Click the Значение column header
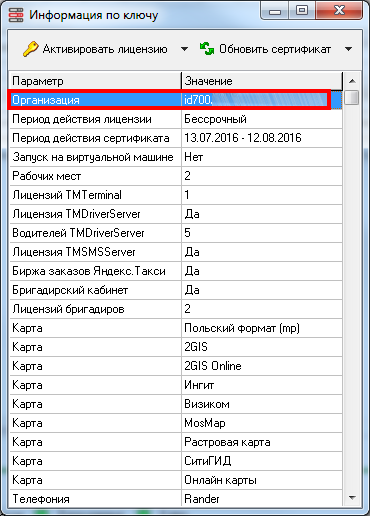 262,81
